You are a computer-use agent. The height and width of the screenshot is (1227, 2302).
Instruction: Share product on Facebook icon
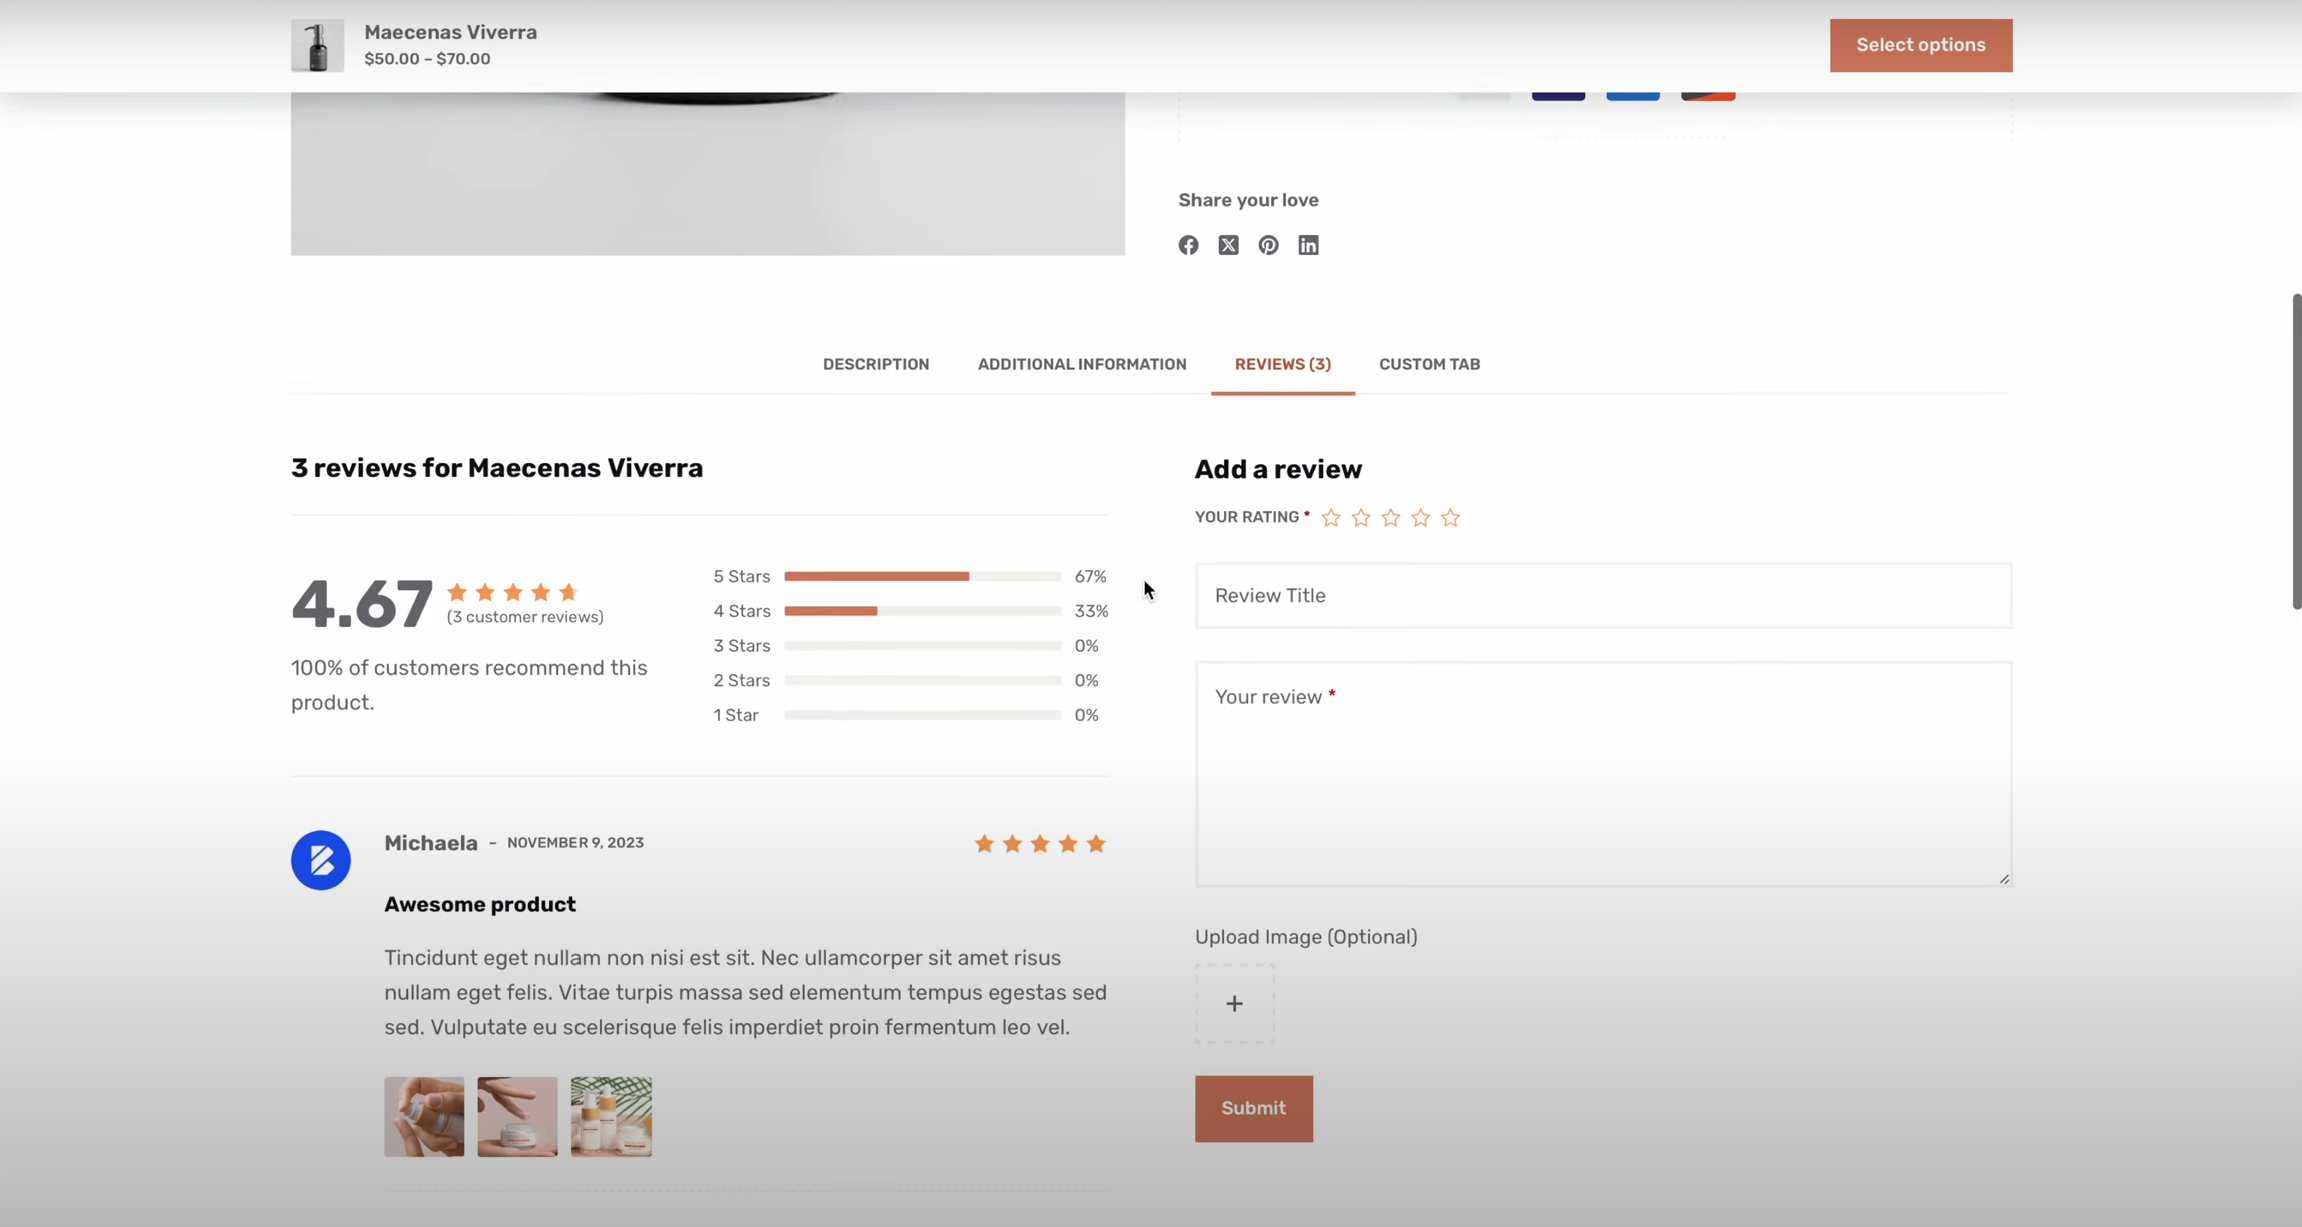(x=1188, y=245)
